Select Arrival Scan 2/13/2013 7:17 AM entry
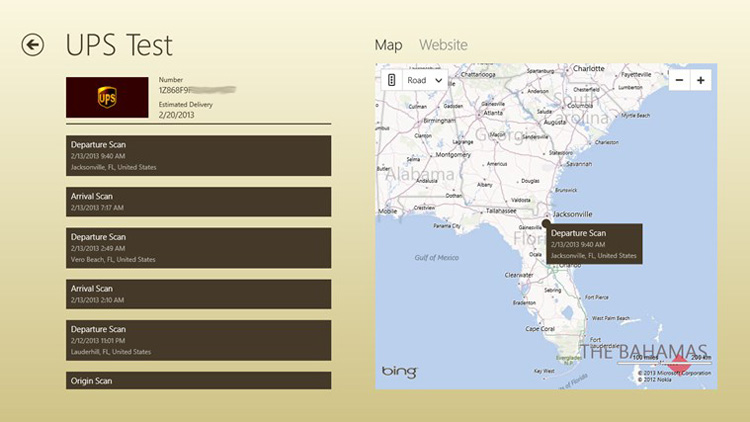Image resolution: width=750 pixels, height=422 pixels. (199, 202)
